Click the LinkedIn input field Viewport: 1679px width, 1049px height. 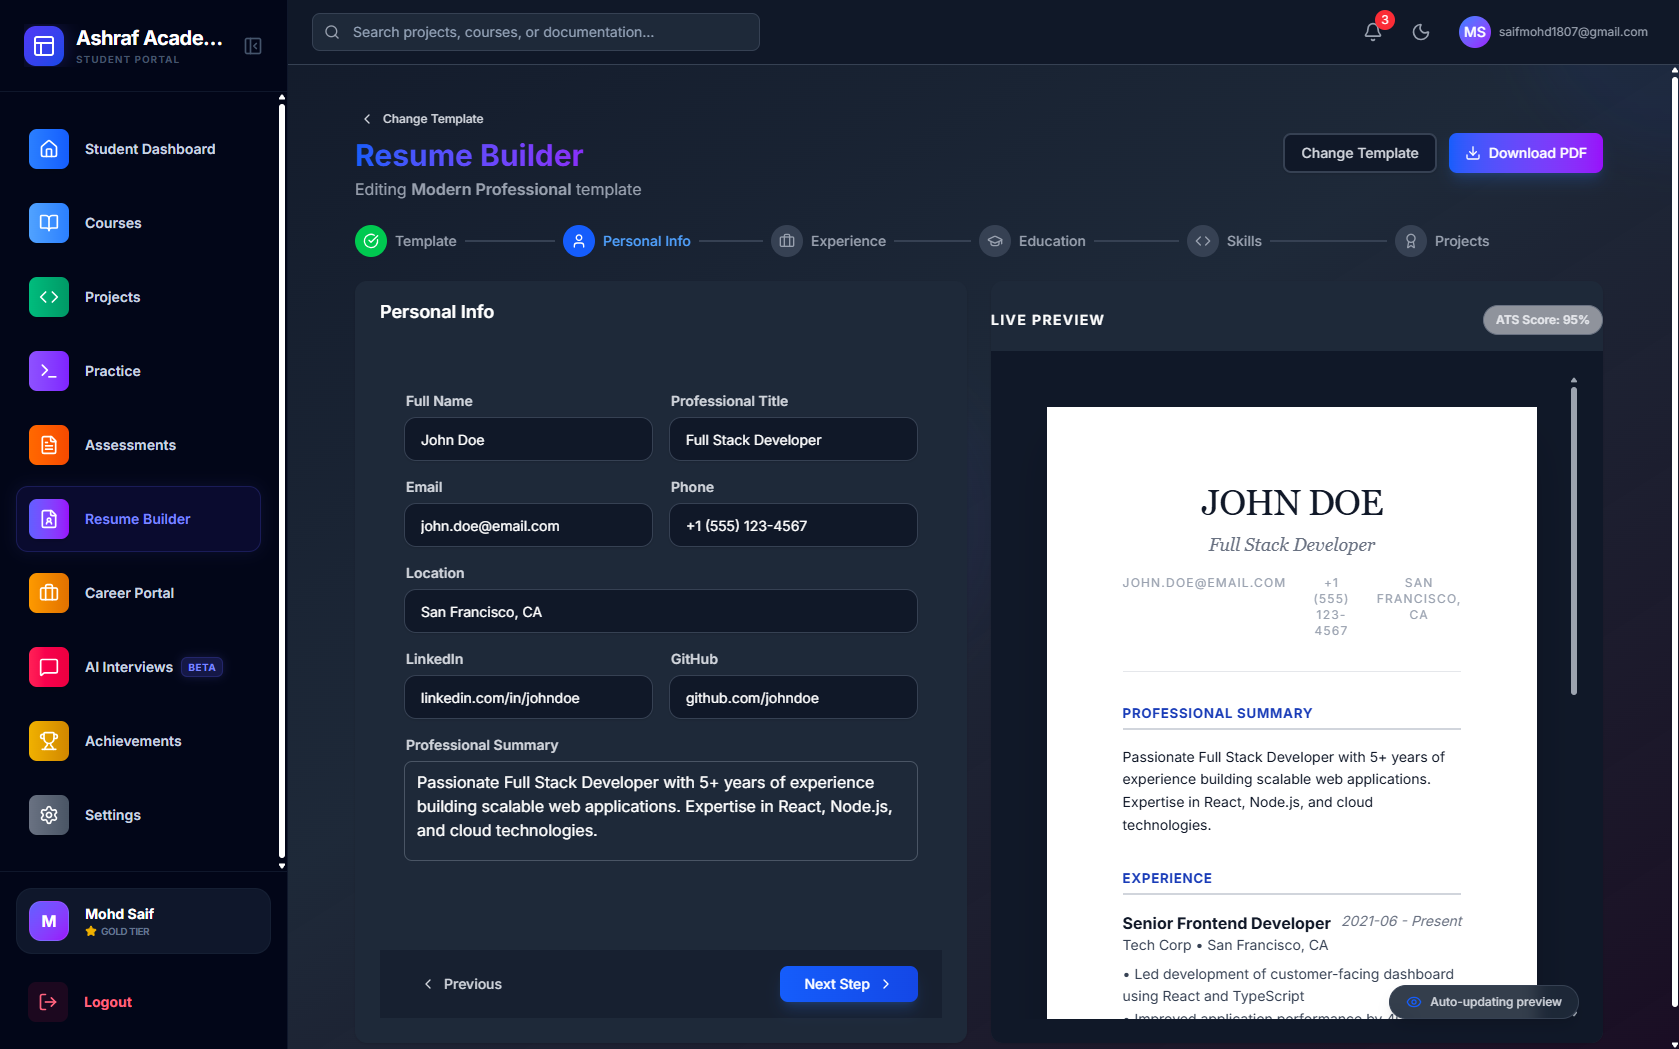[528, 697]
